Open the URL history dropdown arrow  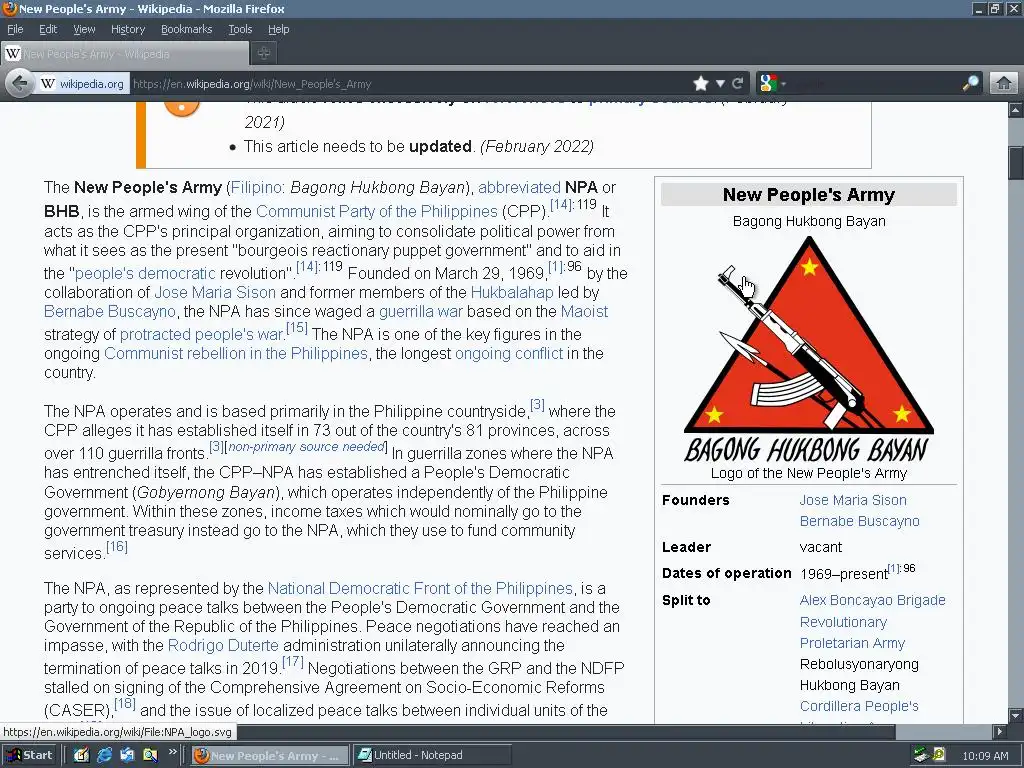click(720, 84)
